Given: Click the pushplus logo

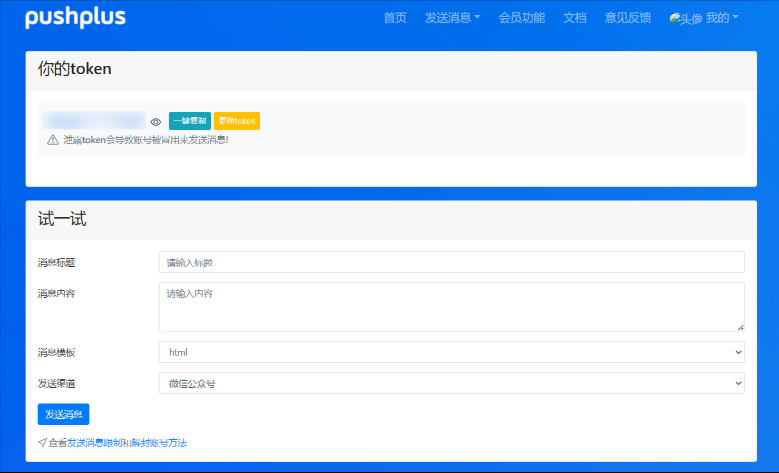Looking at the screenshot, I should point(75,18).
